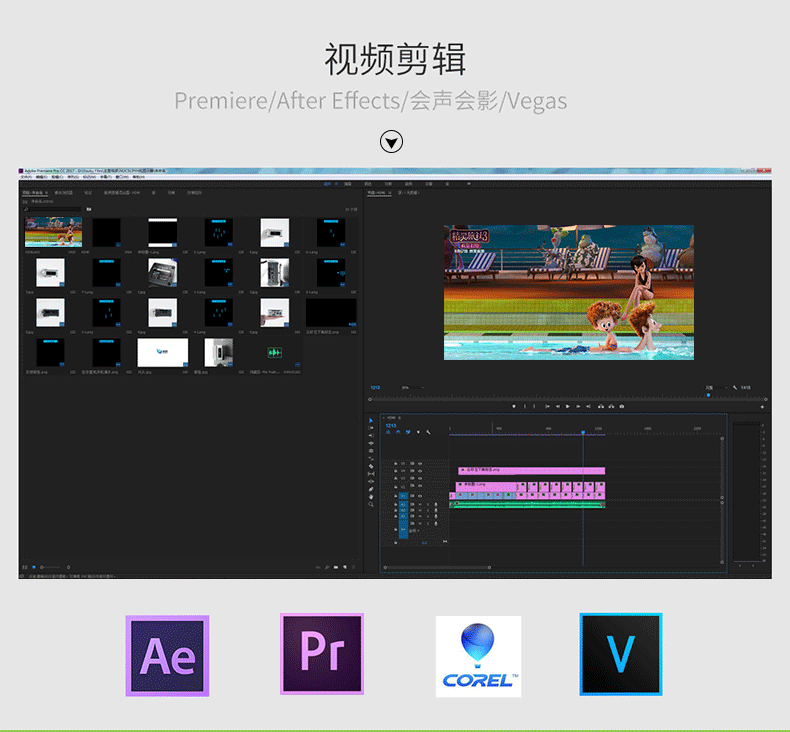The height and width of the screenshot is (732, 790).
Task: Click the timeline playhead handle on ruler
Action: pyautogui.click(x=583, y=432)
